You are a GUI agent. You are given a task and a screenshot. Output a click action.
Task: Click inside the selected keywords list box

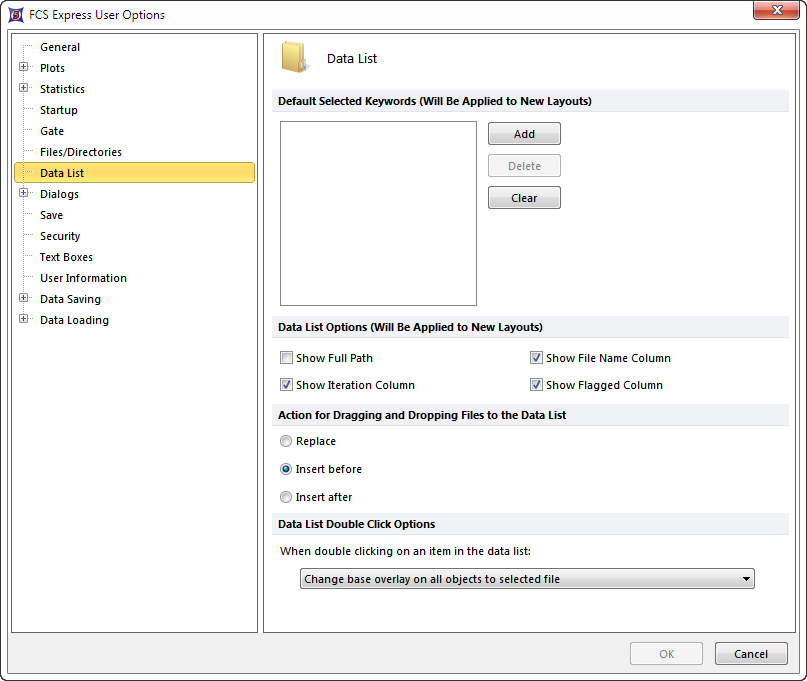(x=378, y=213)
